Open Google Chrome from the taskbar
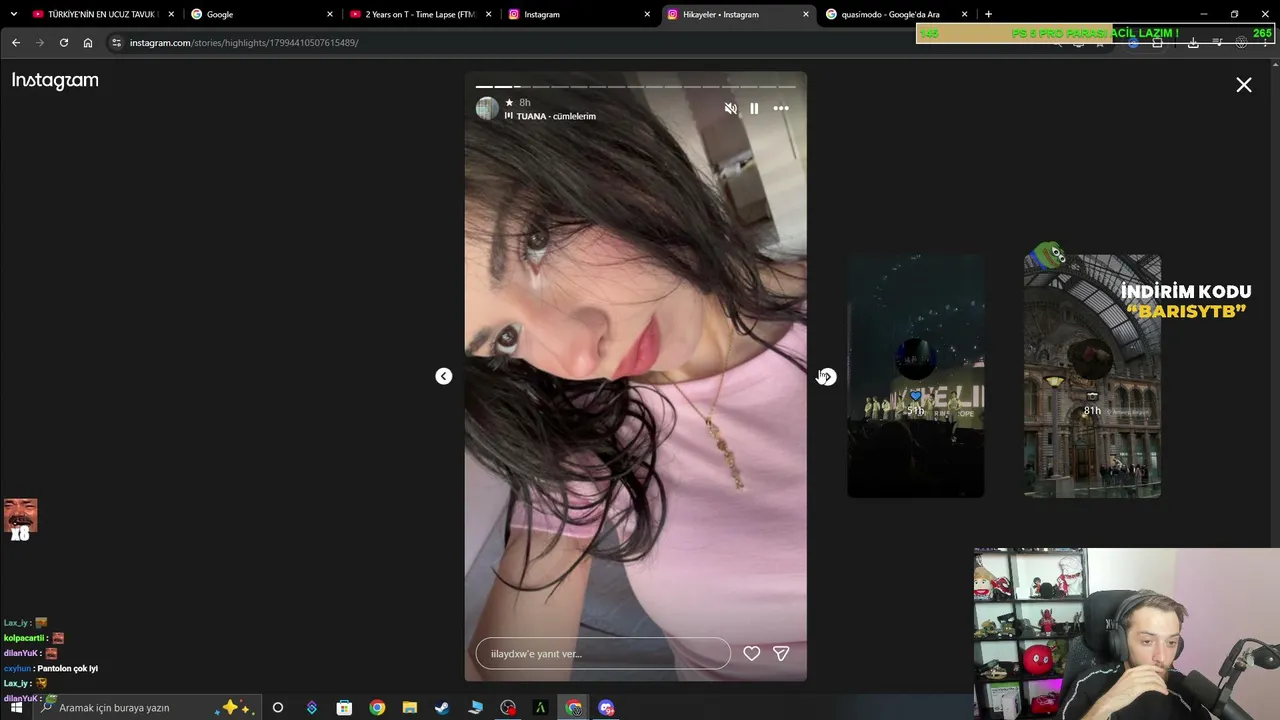The image size is (1280, 720). click(x=377, y=708)
